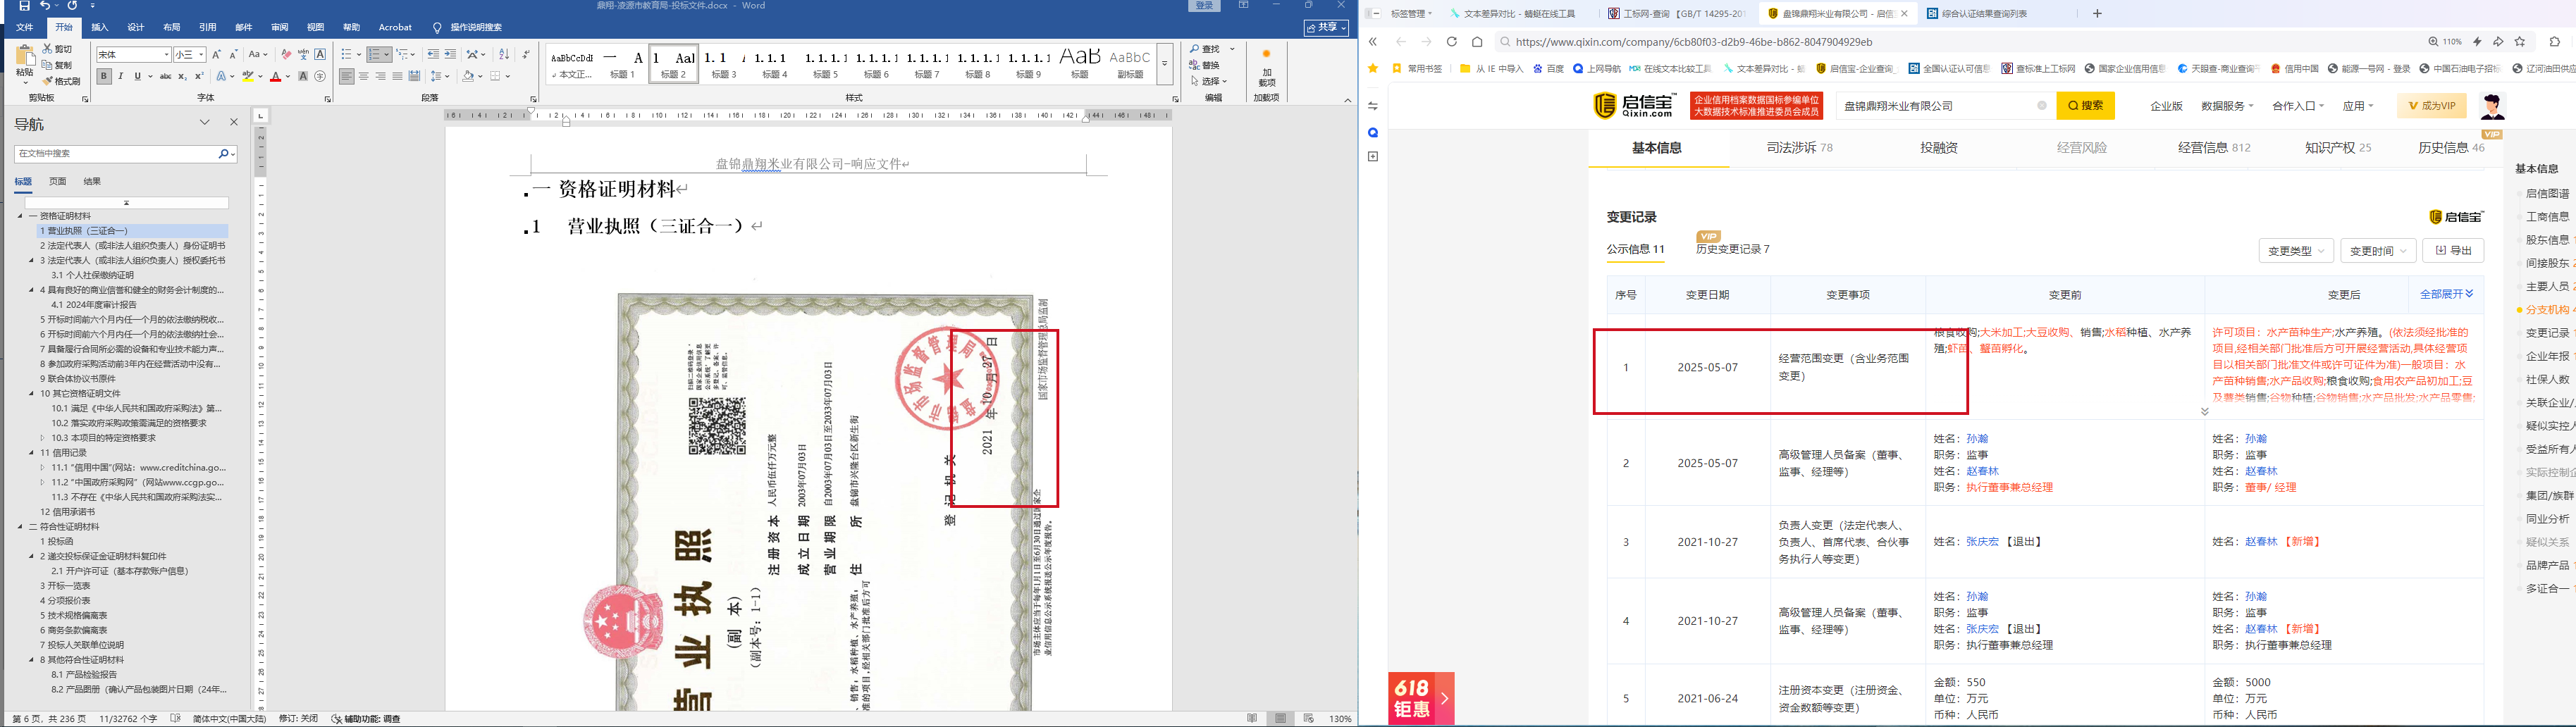
Task: Open the 变更类型 filter dropdown
Action: click(2295, 251)
